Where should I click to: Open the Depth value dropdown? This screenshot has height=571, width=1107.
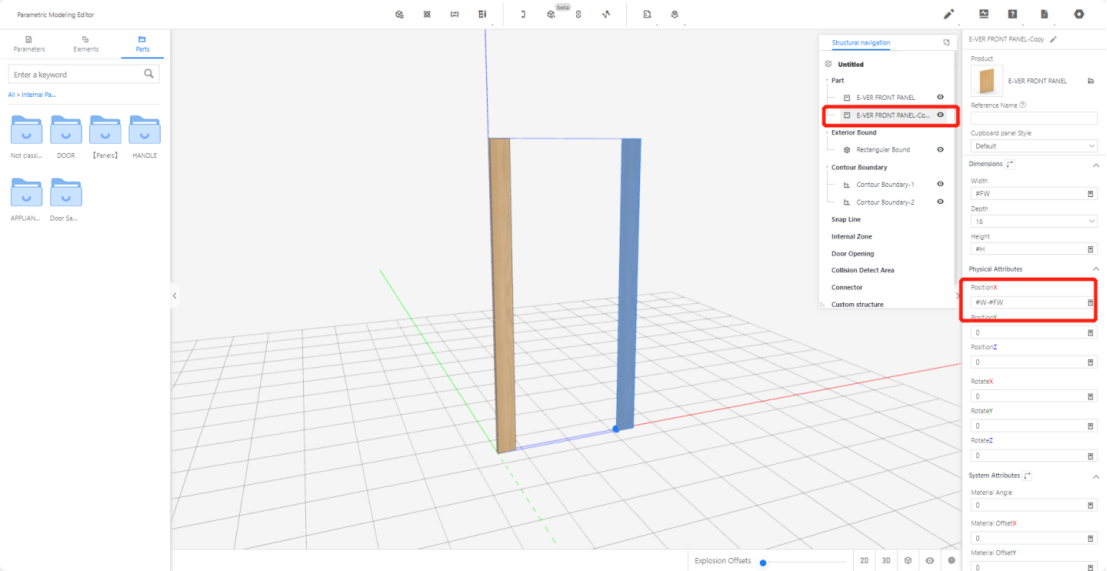point(1033,221)
